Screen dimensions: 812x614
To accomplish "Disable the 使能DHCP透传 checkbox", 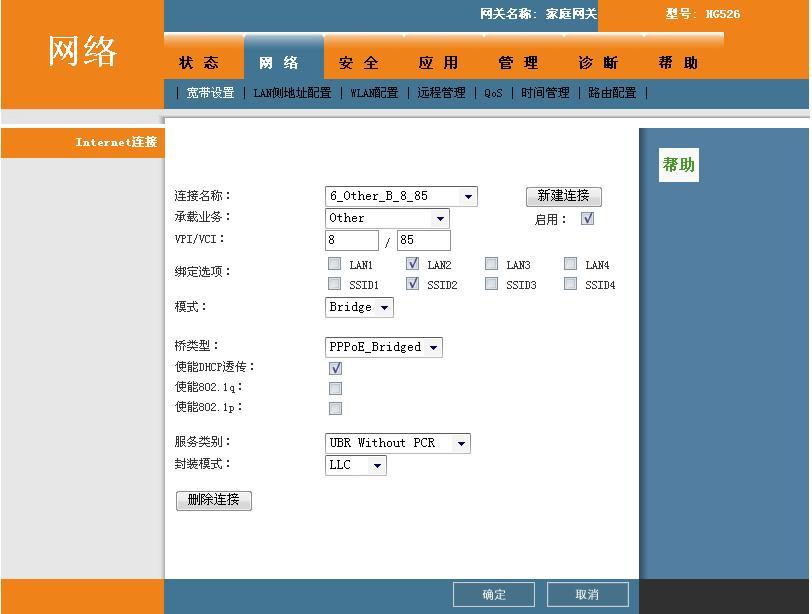I will 336,369.
